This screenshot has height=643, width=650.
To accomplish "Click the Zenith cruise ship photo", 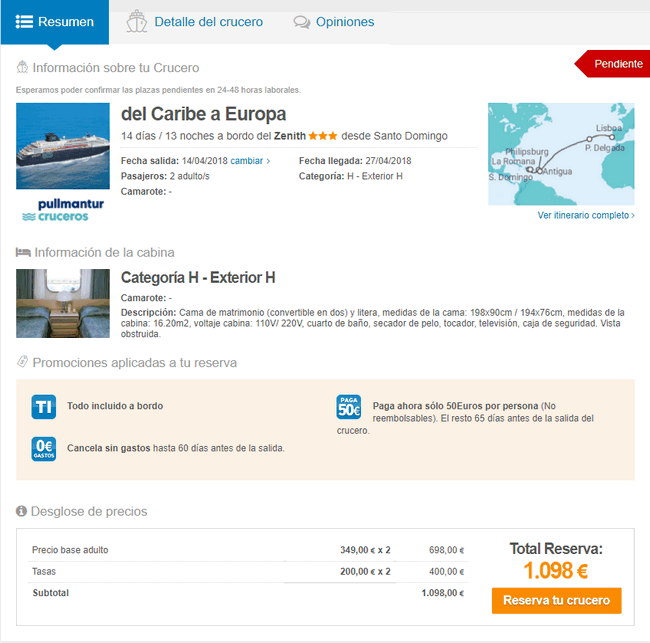I will pyautogui.click(x=63, y=146).
